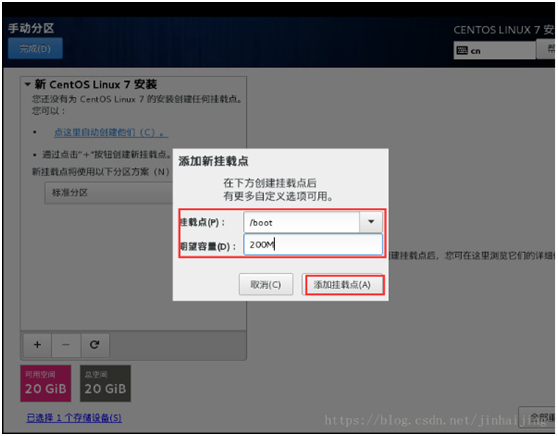Click the cn keyboard layout selector

point(494,51)
